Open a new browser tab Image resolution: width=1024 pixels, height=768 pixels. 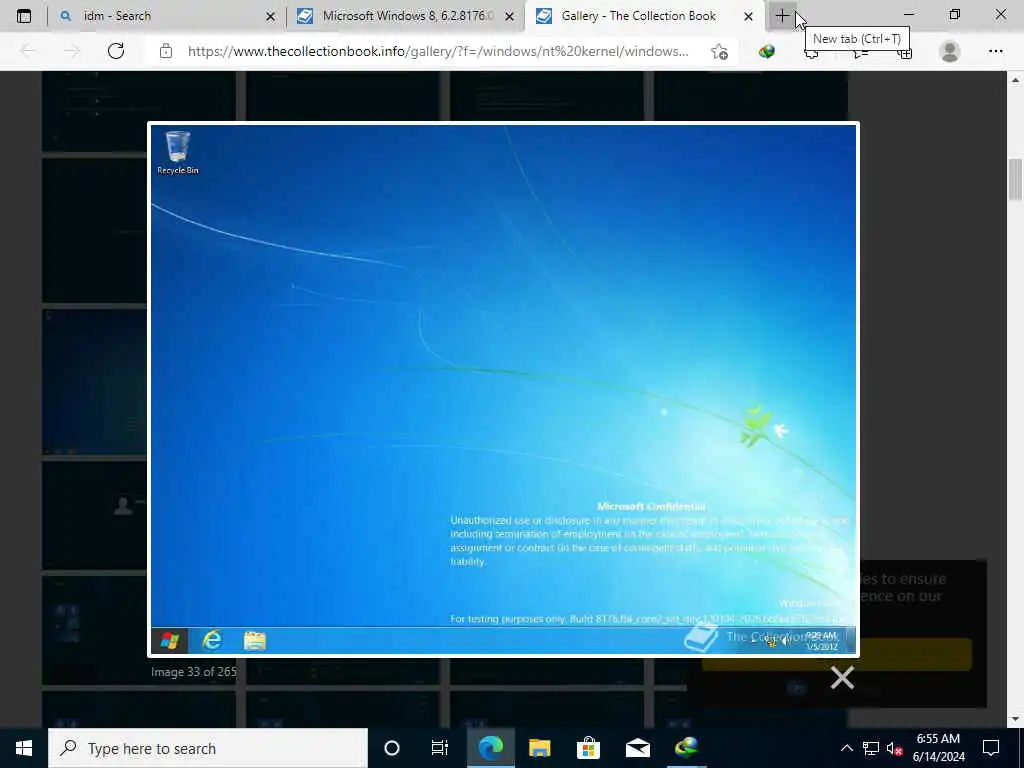coord(782,16)
